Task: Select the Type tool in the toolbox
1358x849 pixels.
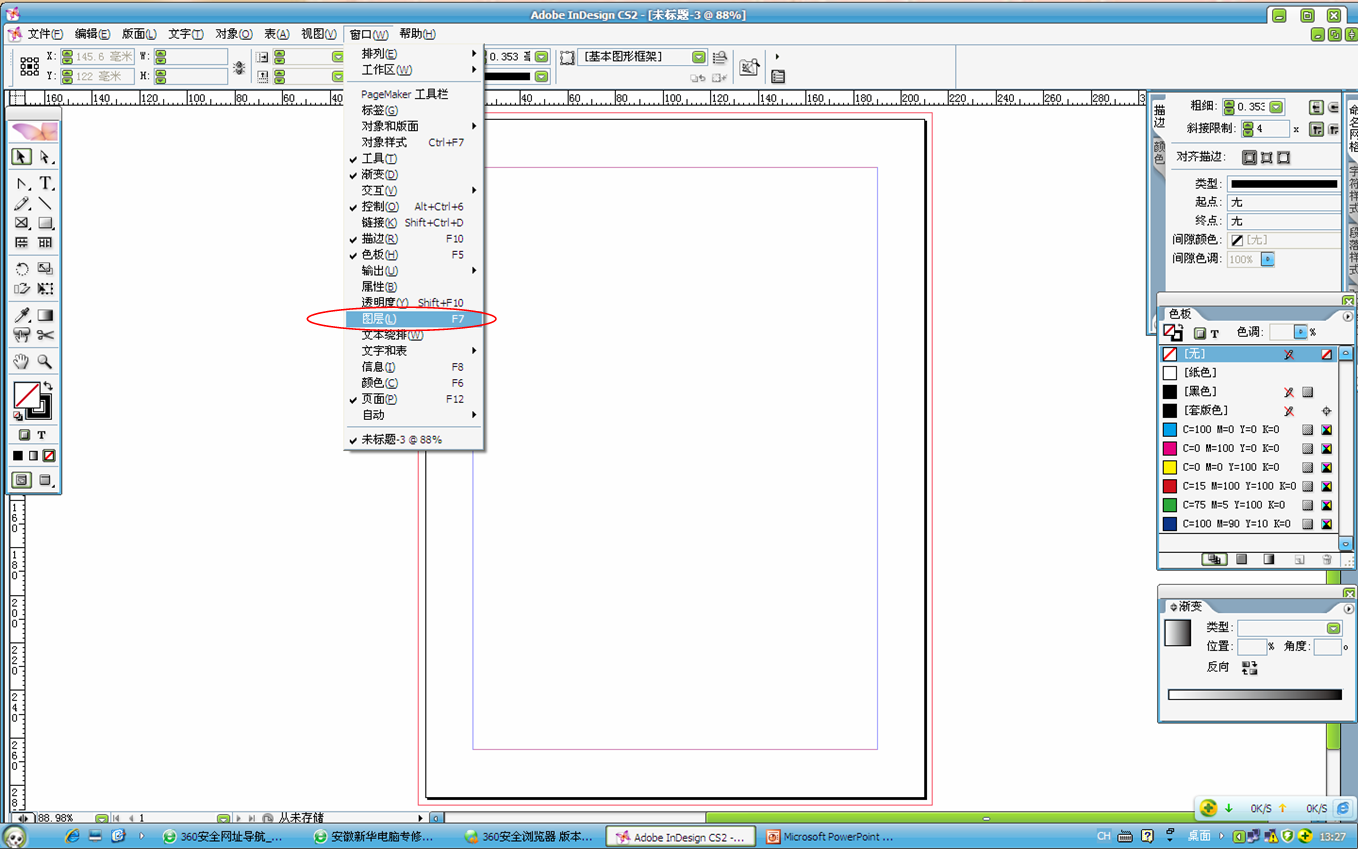Action: (x=45, y=184)
